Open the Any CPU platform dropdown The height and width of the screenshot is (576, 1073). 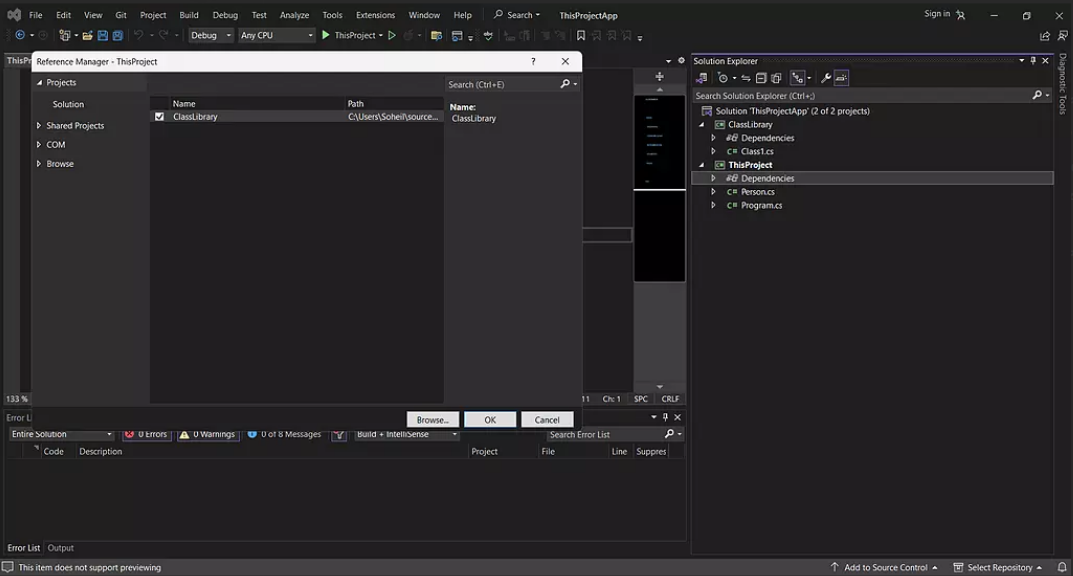pyautogui.click(x=276, y=36)
